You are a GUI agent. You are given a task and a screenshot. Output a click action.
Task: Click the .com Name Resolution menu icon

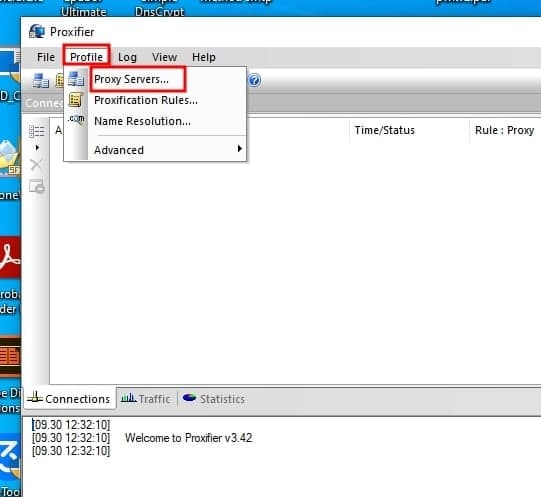[76, 119]
